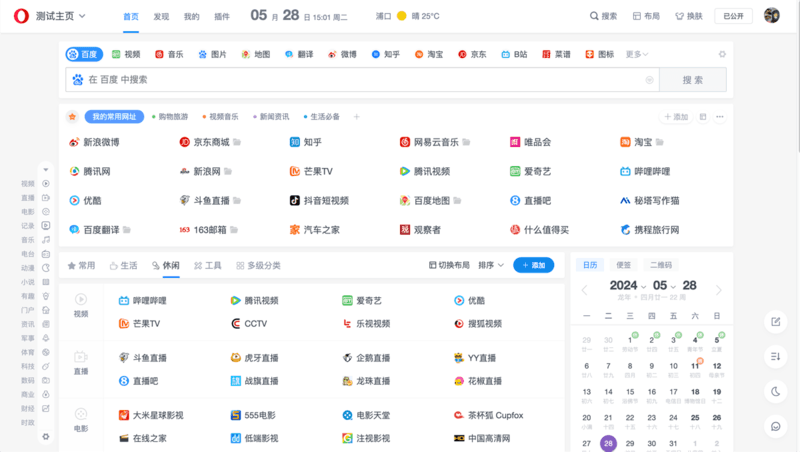Screen dimensions: 800x452
Task: Go to previous month in calendar
Action: click(585, 290)
